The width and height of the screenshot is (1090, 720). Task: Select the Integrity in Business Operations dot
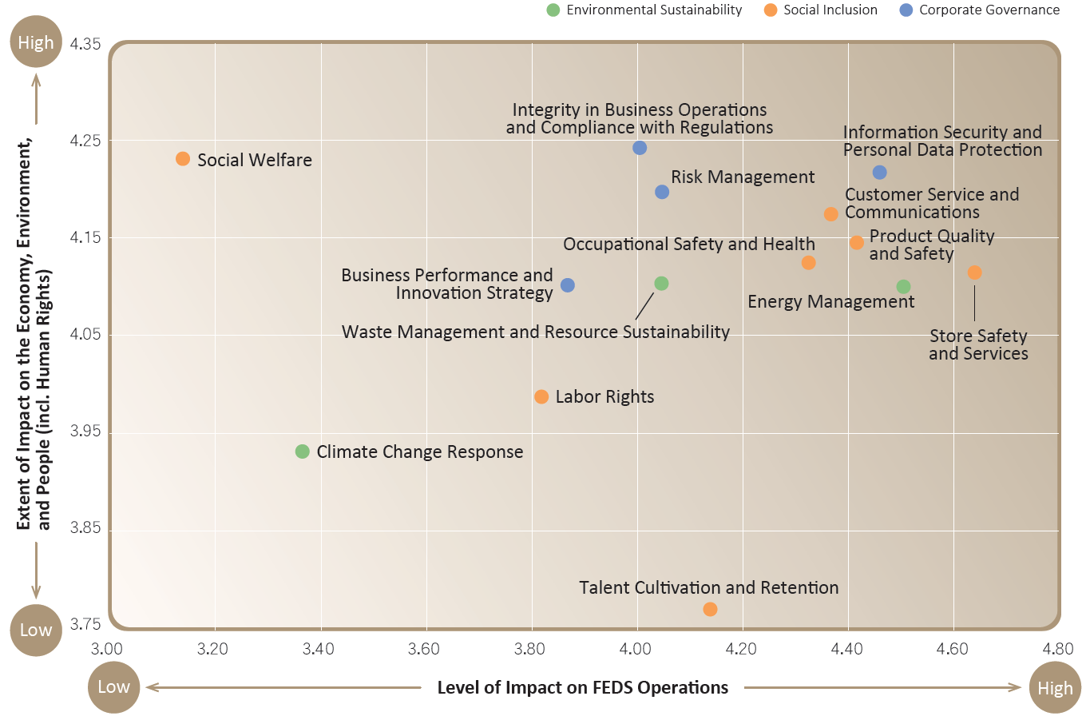pos(640,148)
